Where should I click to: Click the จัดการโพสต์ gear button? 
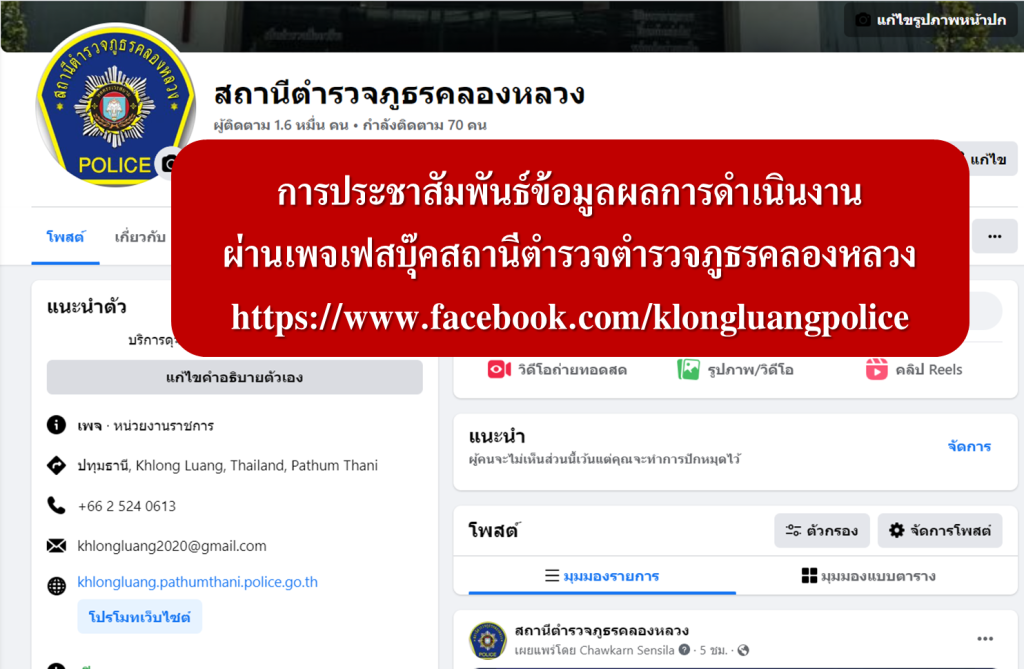[940, 530]
